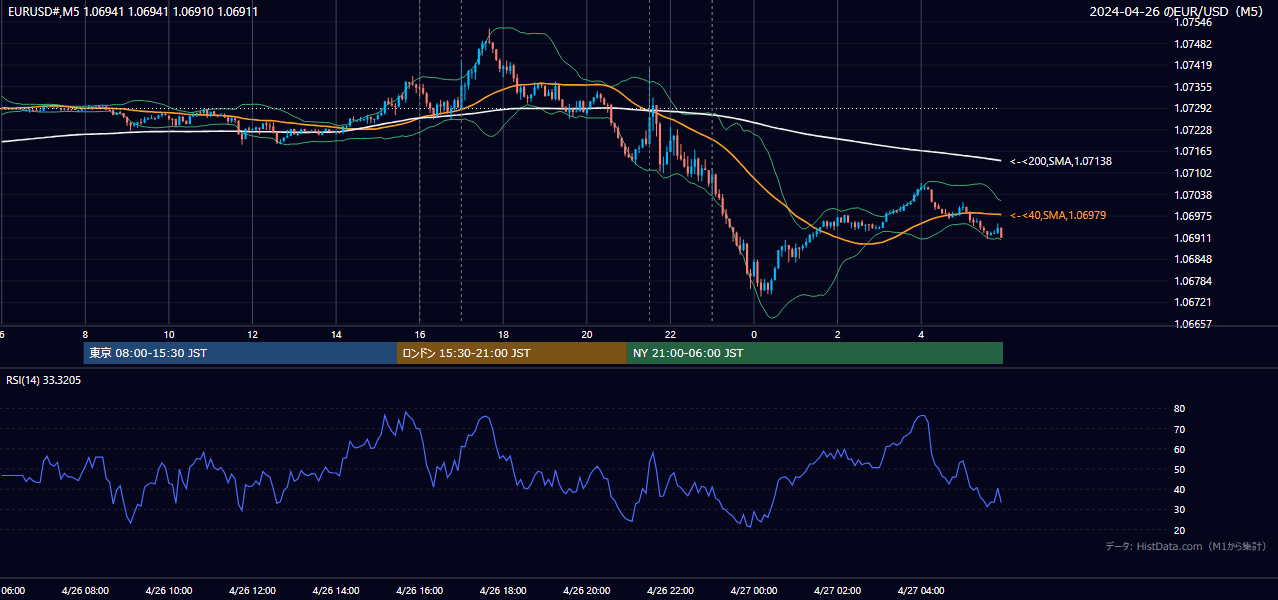Click the 4/27 00:00 date axis label
Image resolution: width=1278 pixels, height=600 pixels.
point(754,591)
